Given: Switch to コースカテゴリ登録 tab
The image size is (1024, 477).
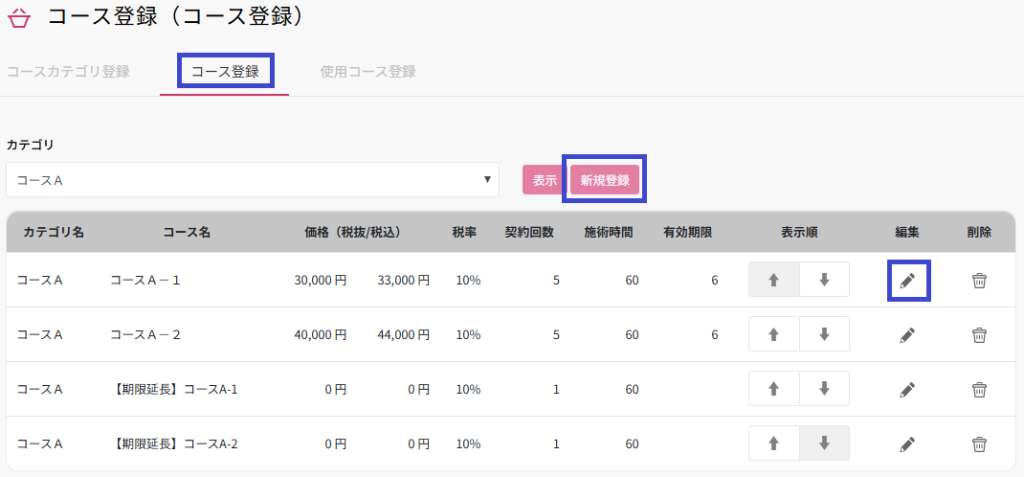Looking at the screenshot, I should point(68,72).
